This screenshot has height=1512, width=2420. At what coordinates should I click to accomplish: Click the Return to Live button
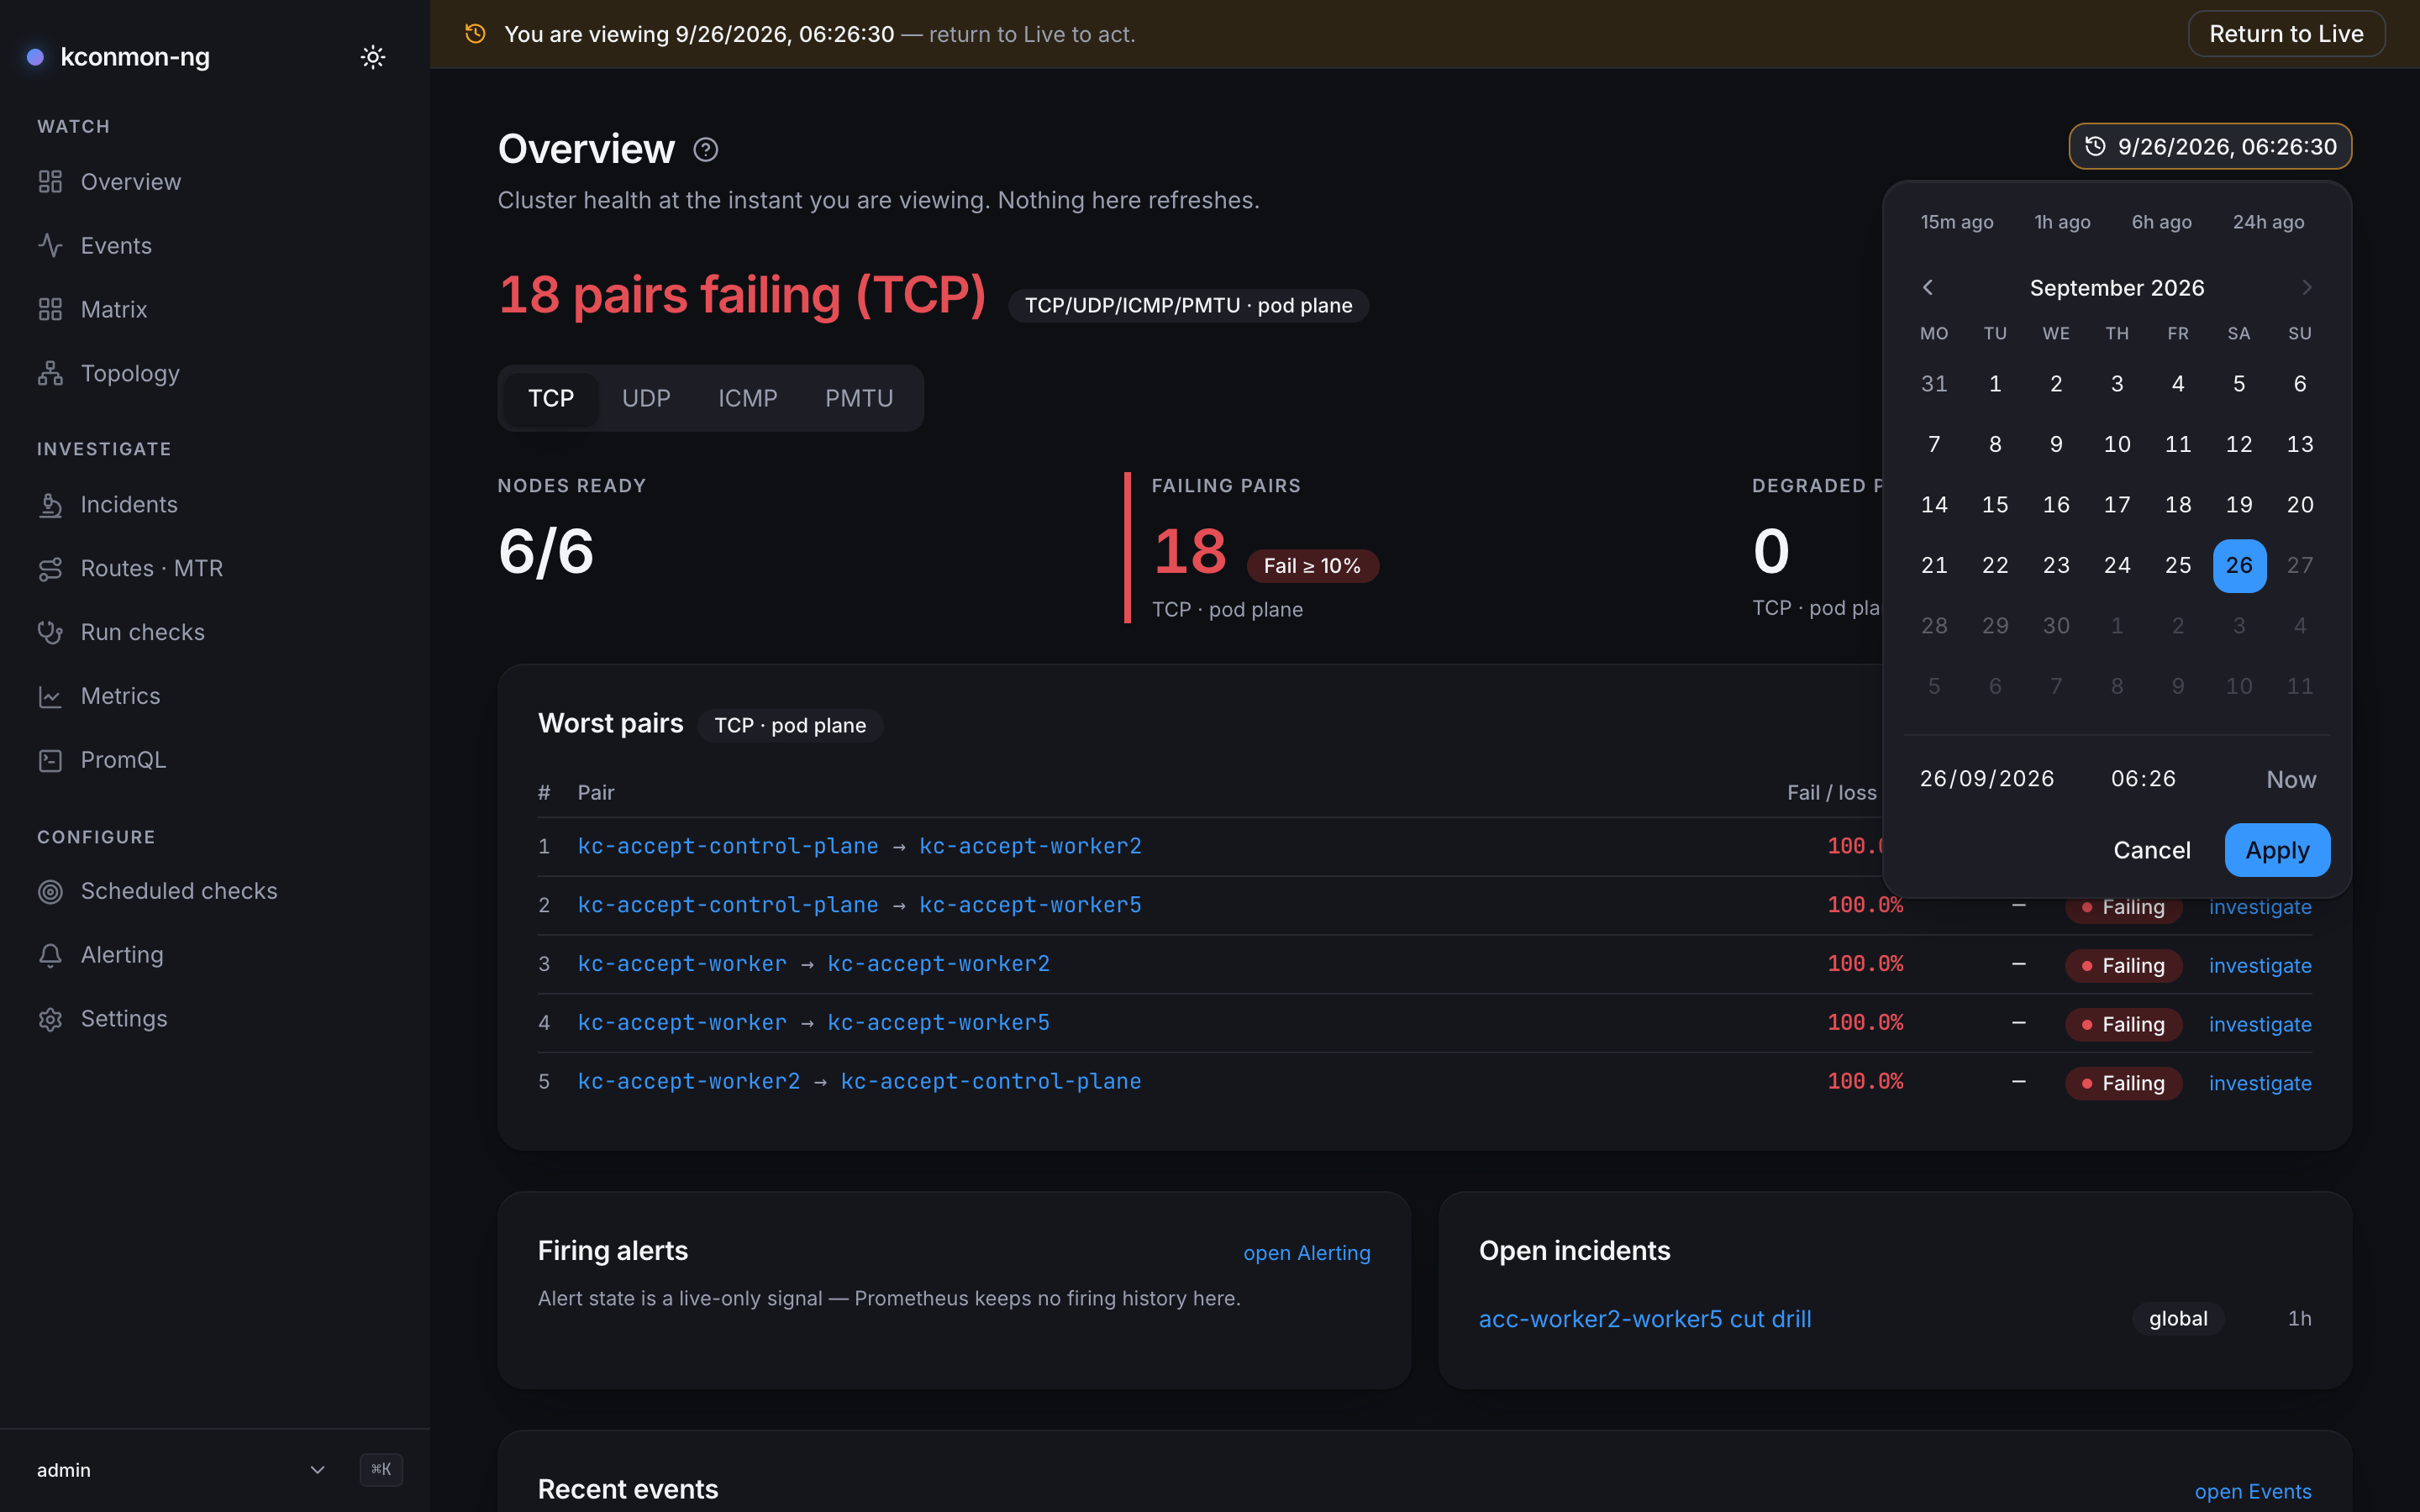click(x=2286, y=34)
